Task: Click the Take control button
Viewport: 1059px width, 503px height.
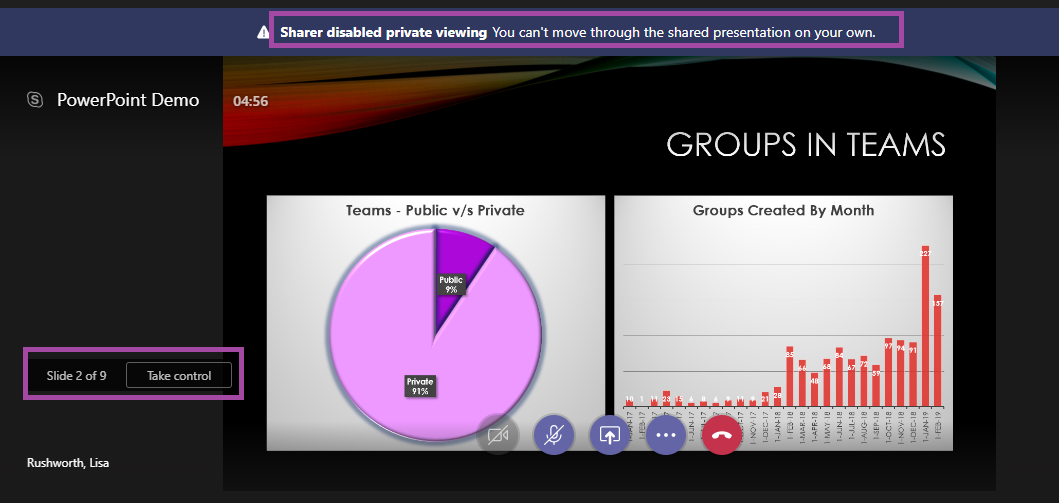Action: pyautogui.click(x=179, y=375)
